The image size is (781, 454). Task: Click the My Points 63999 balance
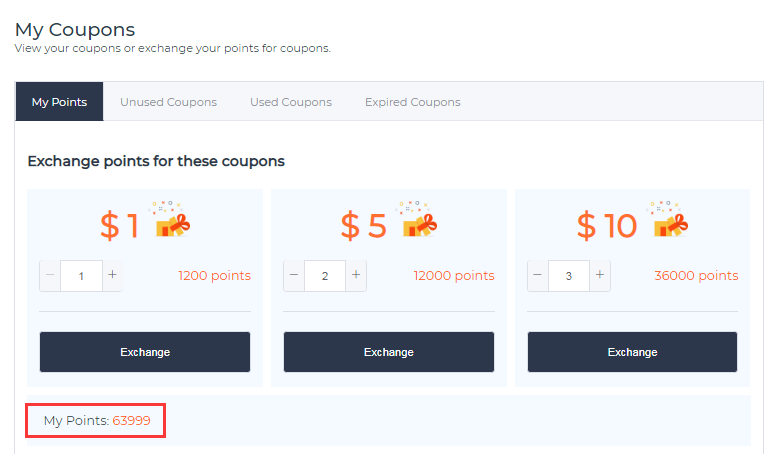(97, 421)
